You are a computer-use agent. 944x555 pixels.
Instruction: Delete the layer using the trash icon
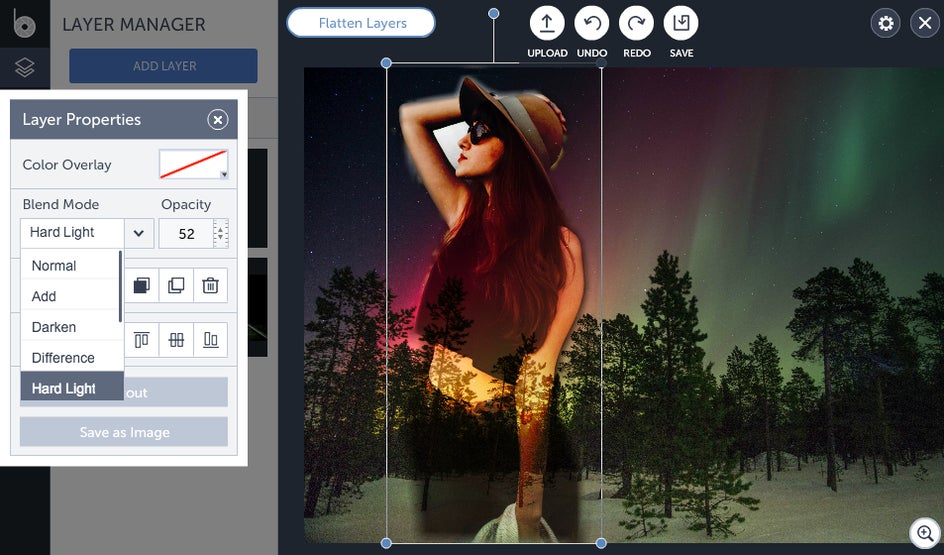point(210,285)
